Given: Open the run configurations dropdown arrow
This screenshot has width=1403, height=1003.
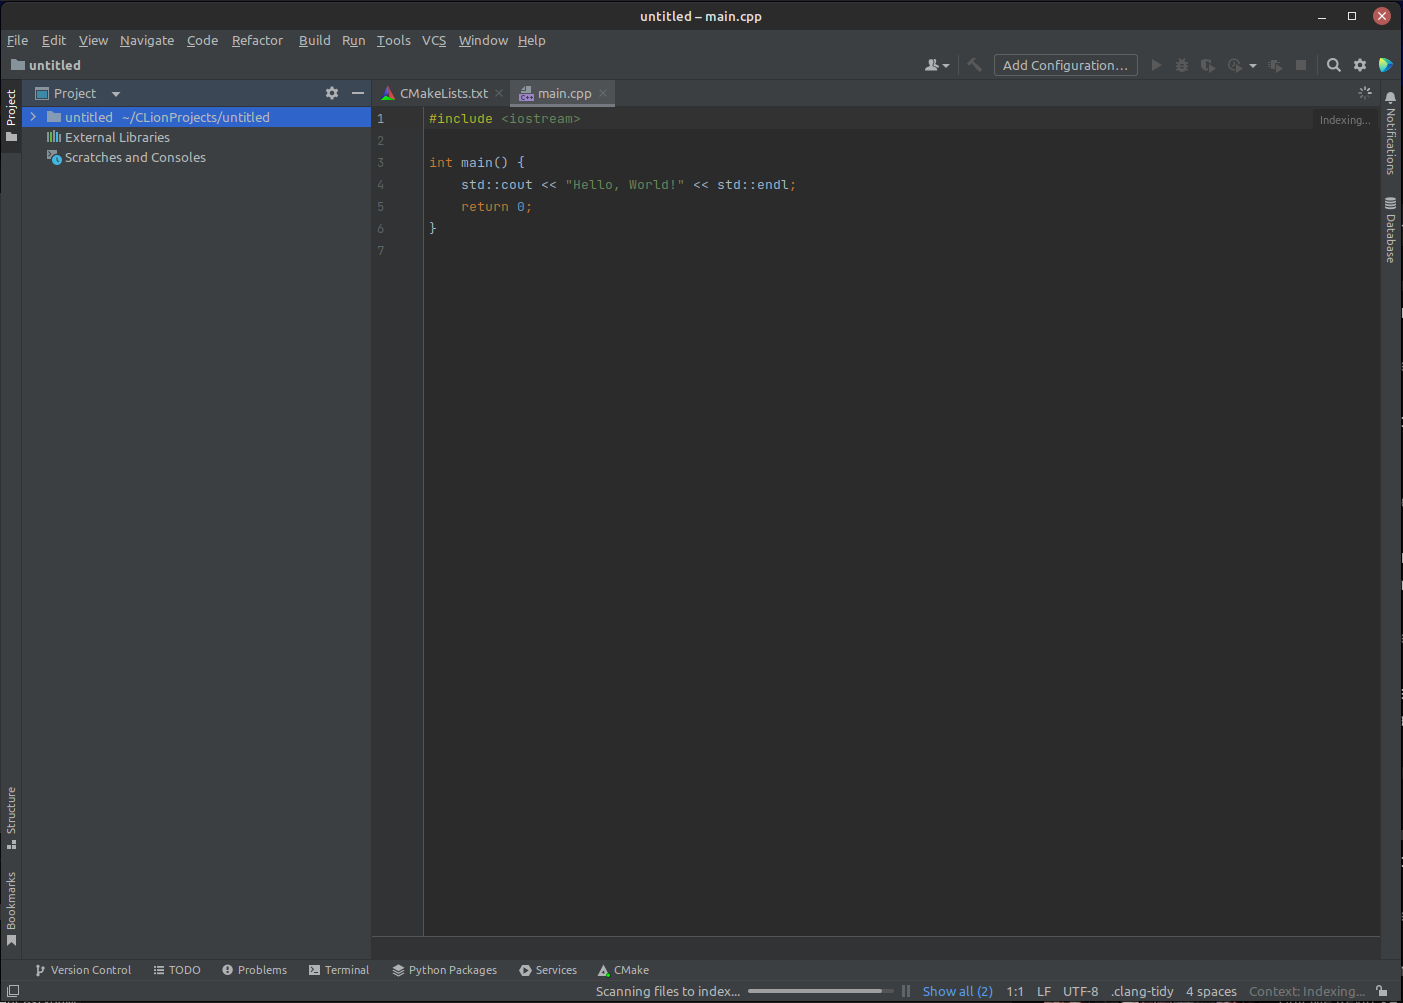Looking at the screenshot, I should (1253, 65).
